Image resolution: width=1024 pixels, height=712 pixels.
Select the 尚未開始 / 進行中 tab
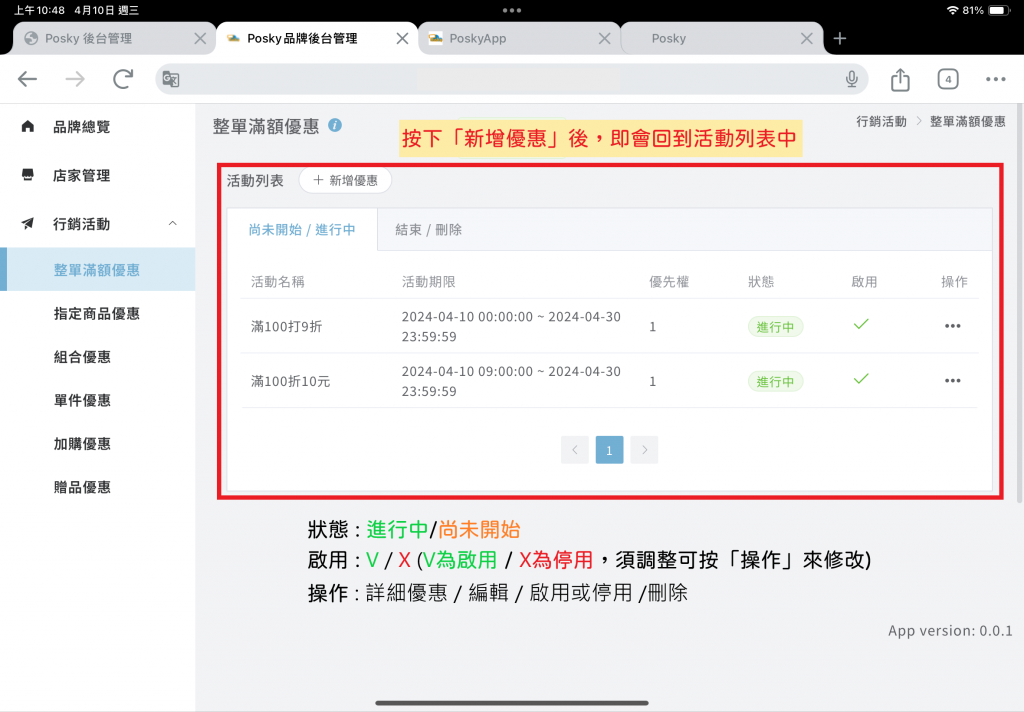point(302,229)
